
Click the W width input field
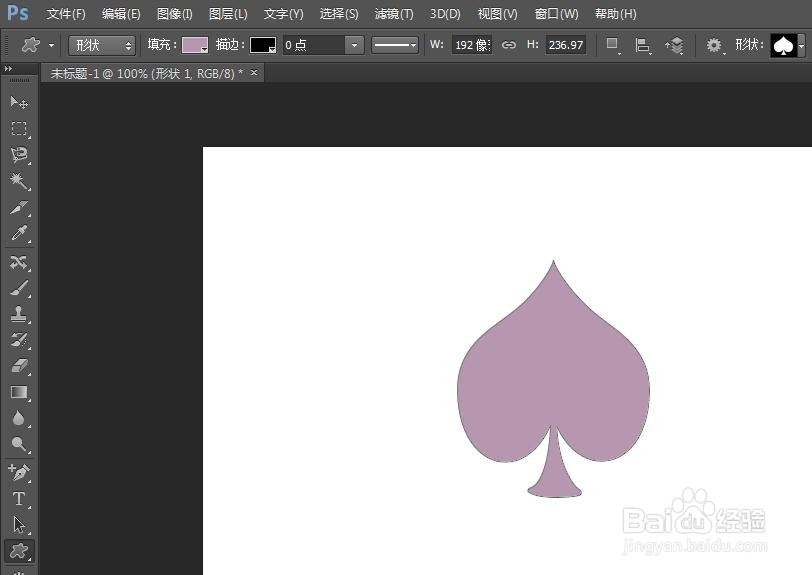click(472, 45)
